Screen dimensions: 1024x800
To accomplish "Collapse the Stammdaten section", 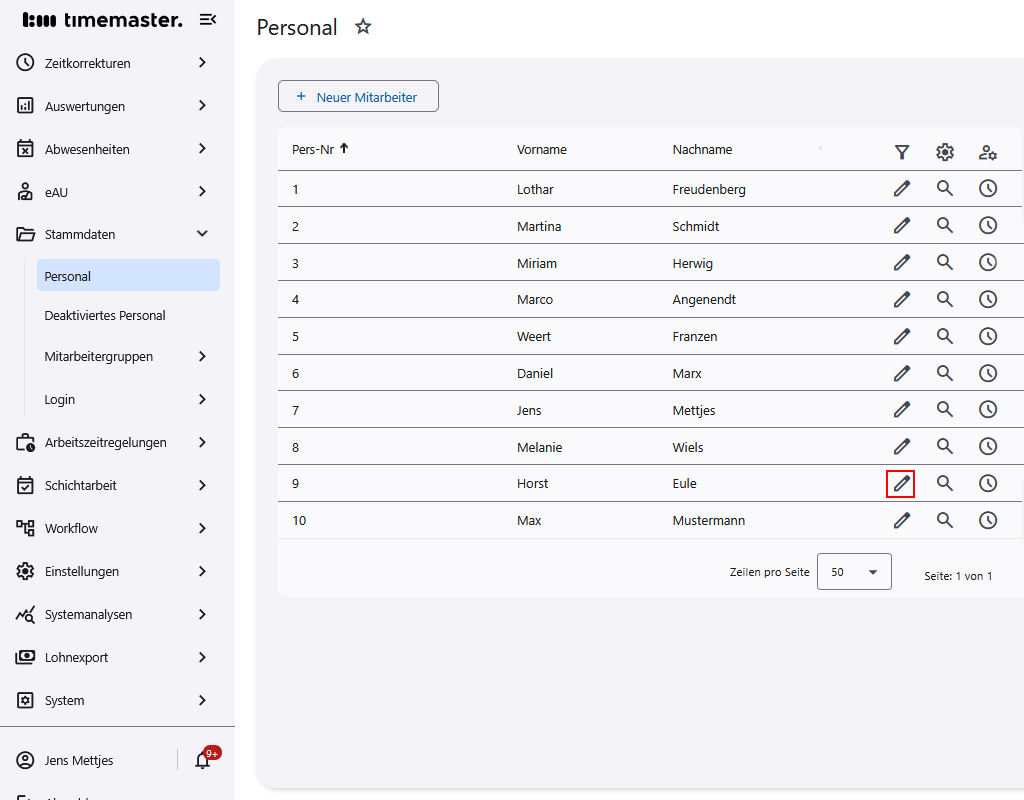I will [202, 234].
